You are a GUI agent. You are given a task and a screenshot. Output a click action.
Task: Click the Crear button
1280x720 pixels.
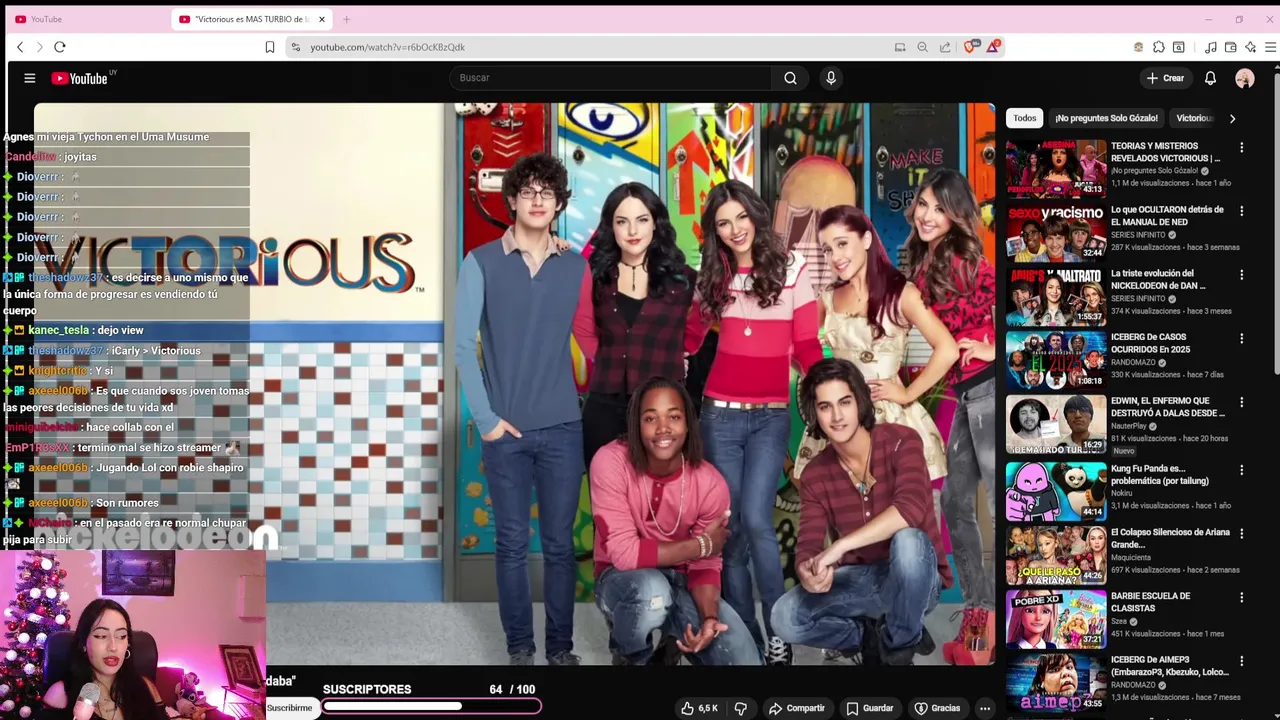pyautogui.click(x=1165, y=78)
